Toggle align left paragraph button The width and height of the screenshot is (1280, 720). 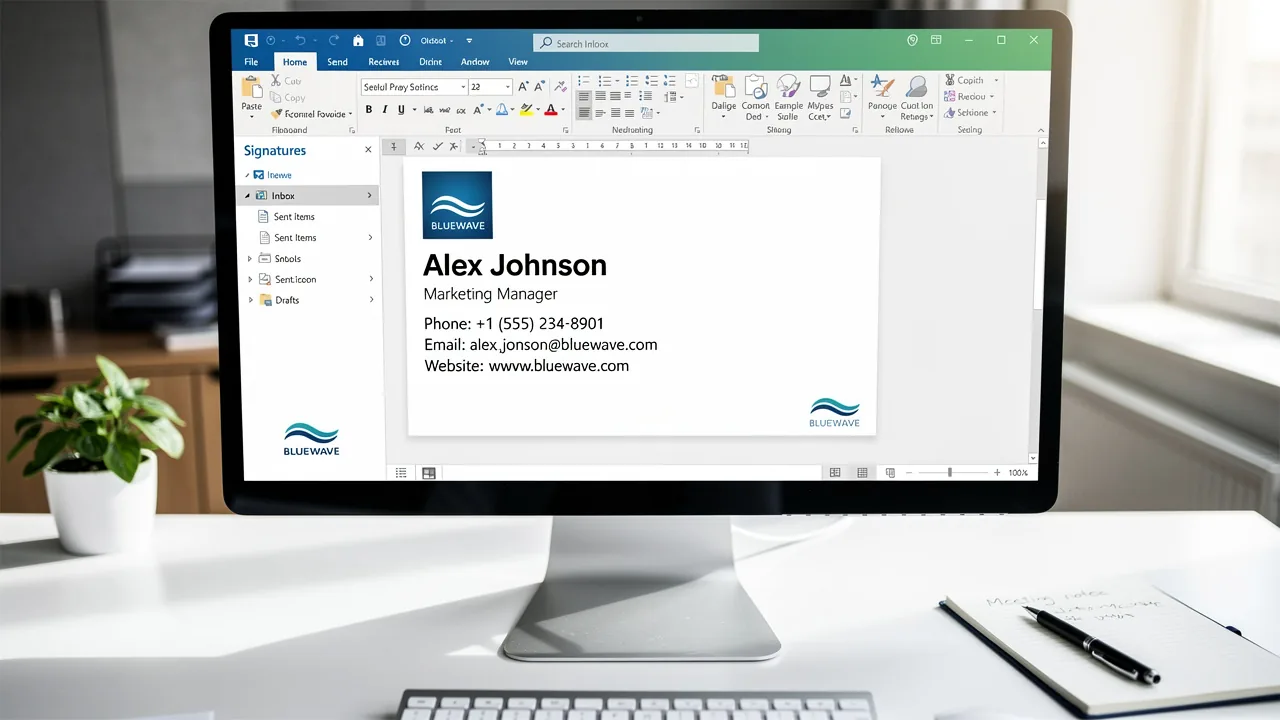(x=584, y=97)
